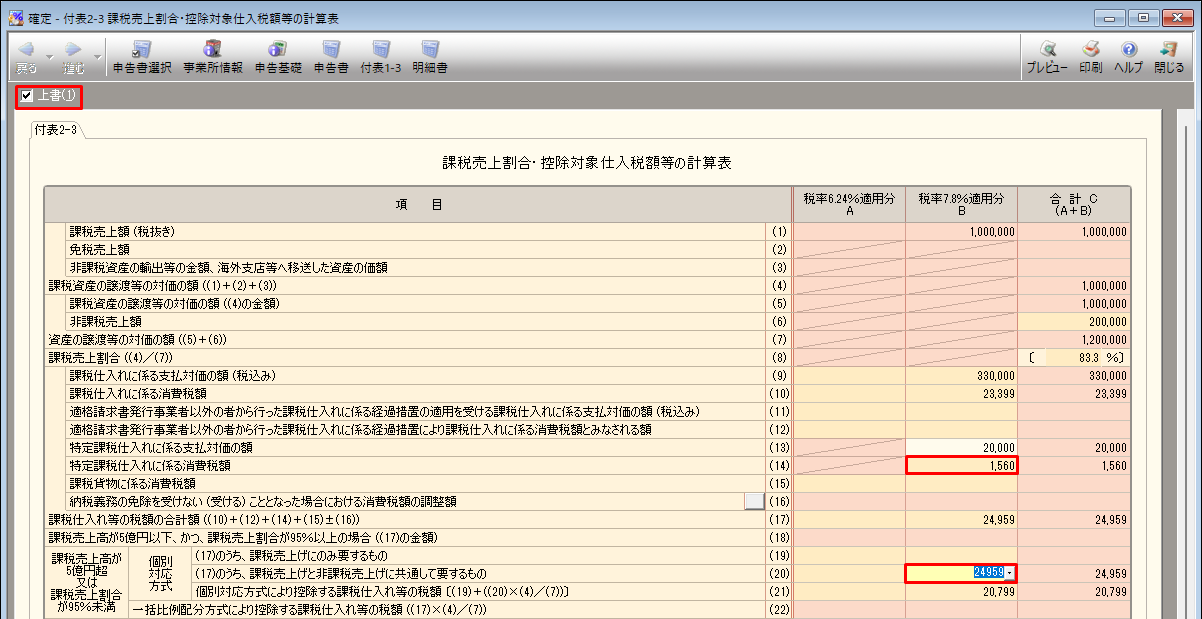This screenshot has width=1202, height=619.
Task: Expand the 戻る history dropdown arrow
Action: (48, 57)
